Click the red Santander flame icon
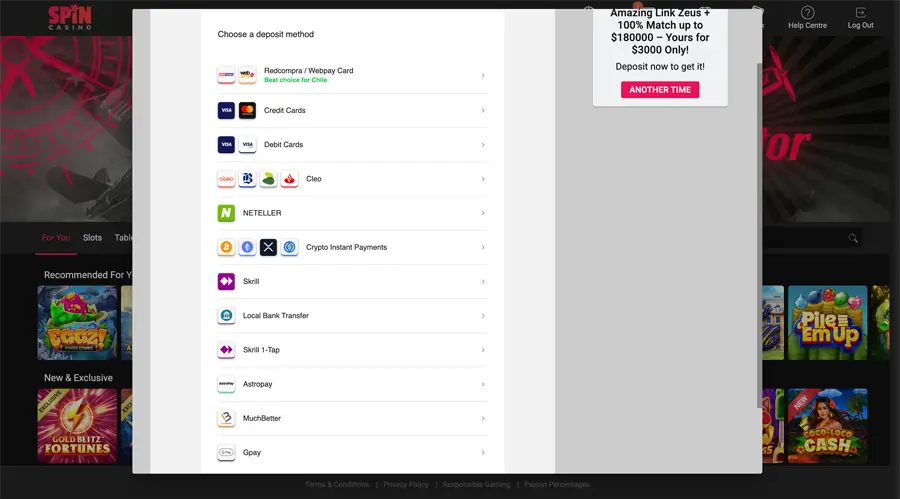Image resolution: width=900 pixels, height=499 pixels. tap(289, 179)
